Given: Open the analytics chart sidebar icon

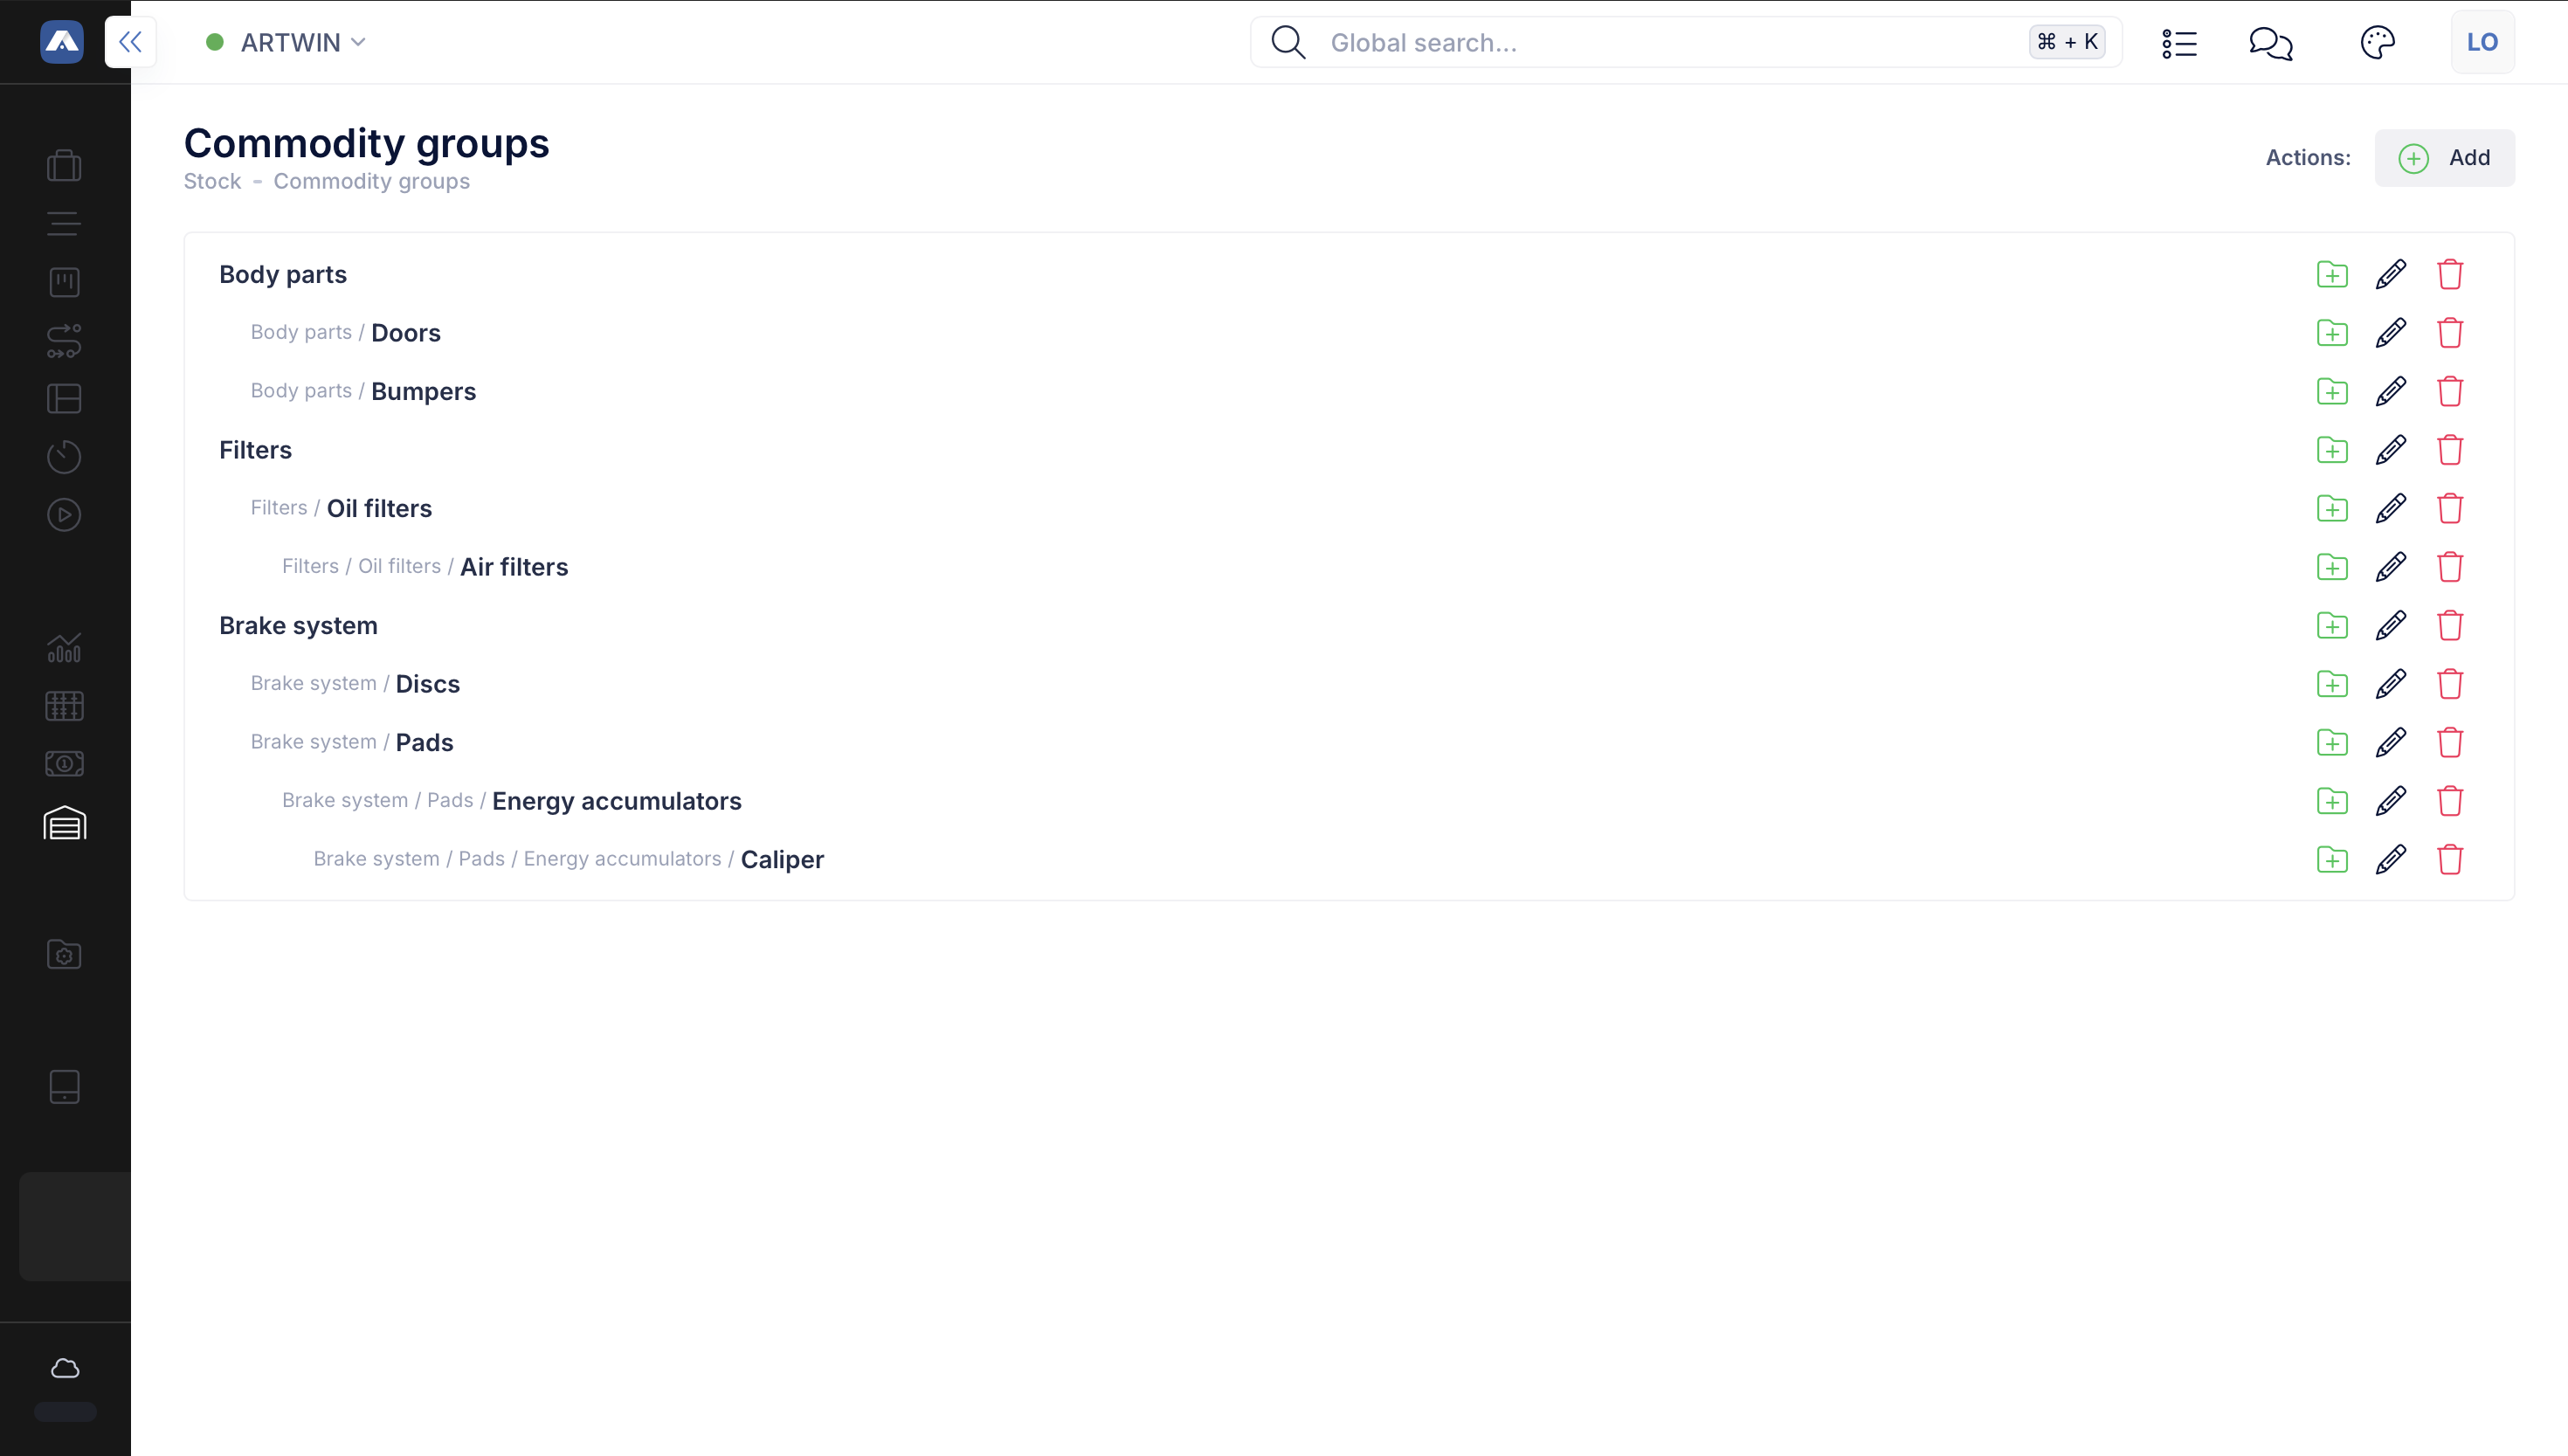Looking at the screenshot, I should 65,648.
